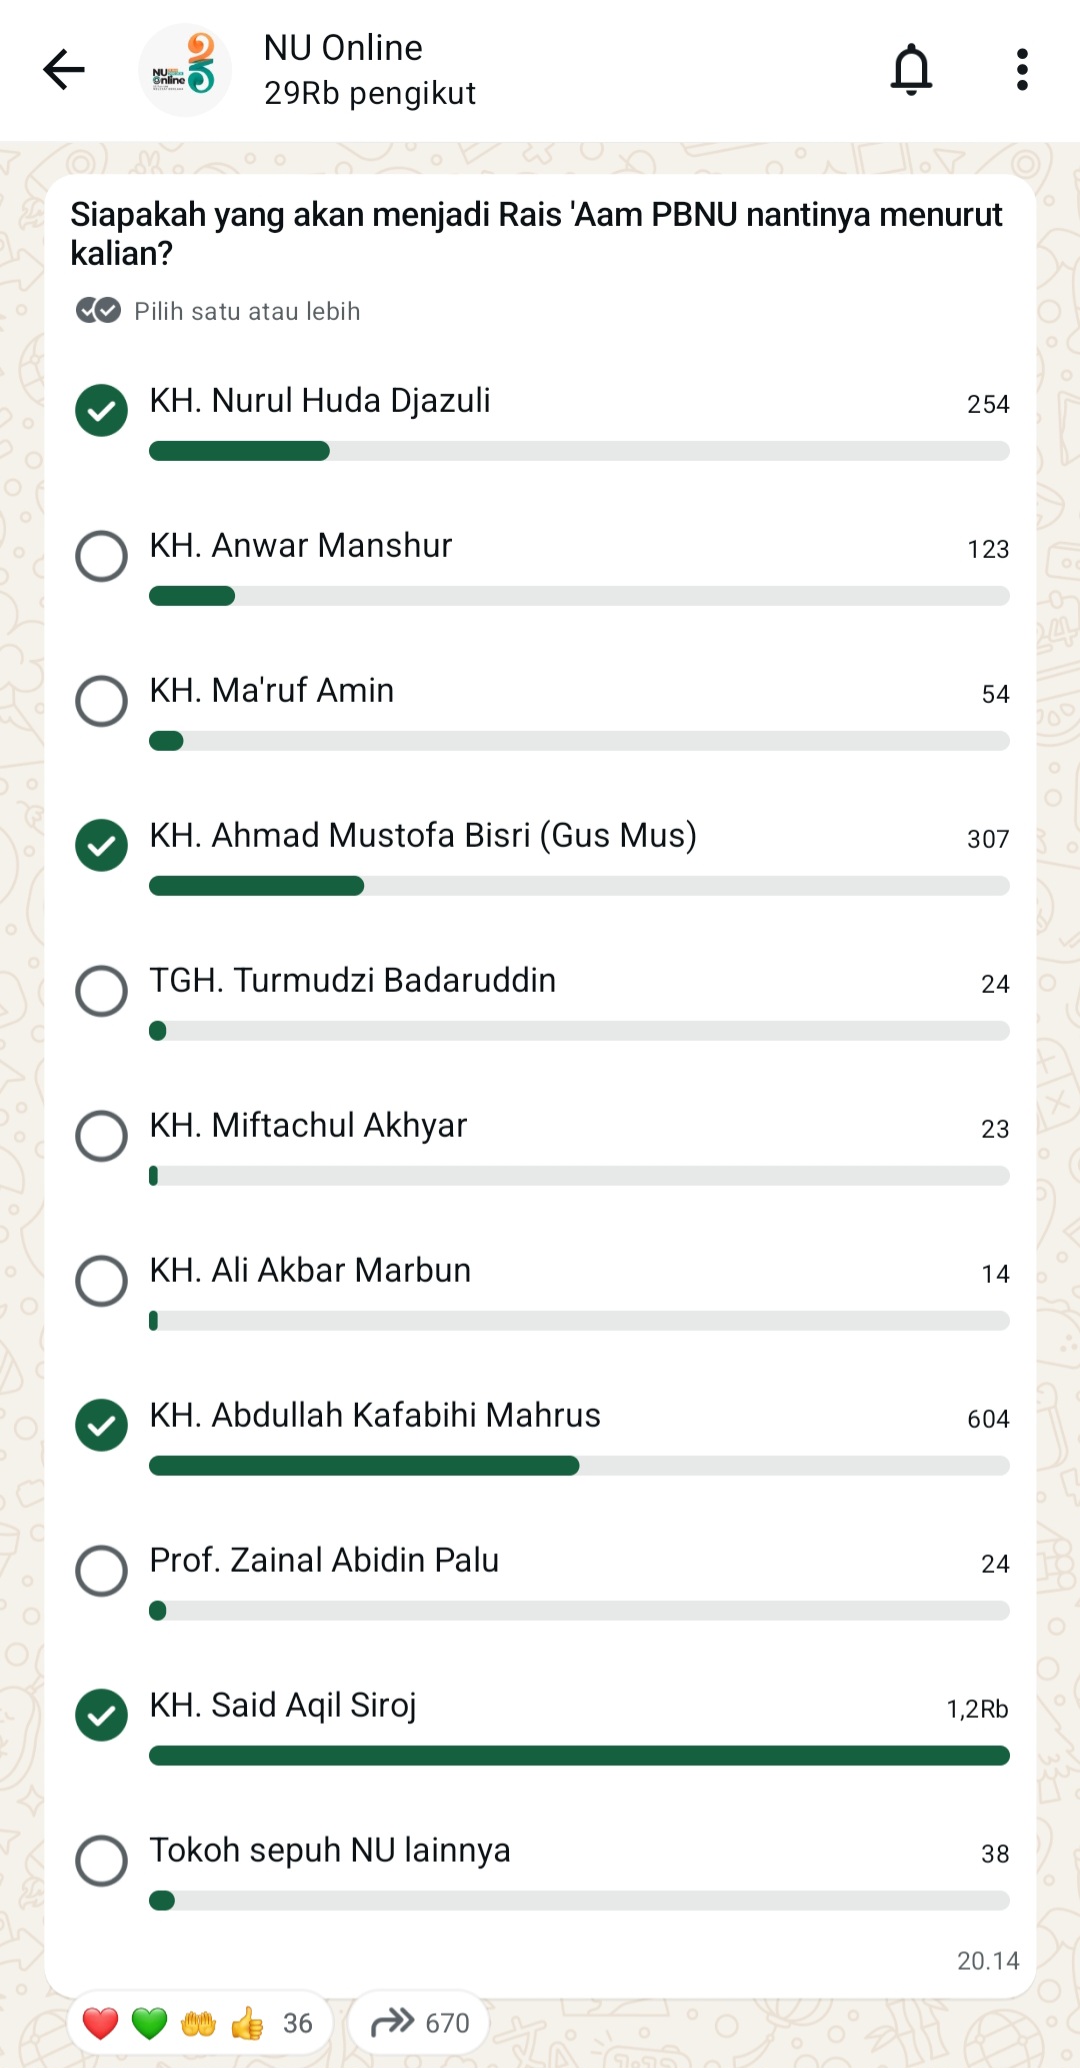The image size is (1080, 2068).
Task: Tap the back arrow icon
Action: tap(64, 69)
